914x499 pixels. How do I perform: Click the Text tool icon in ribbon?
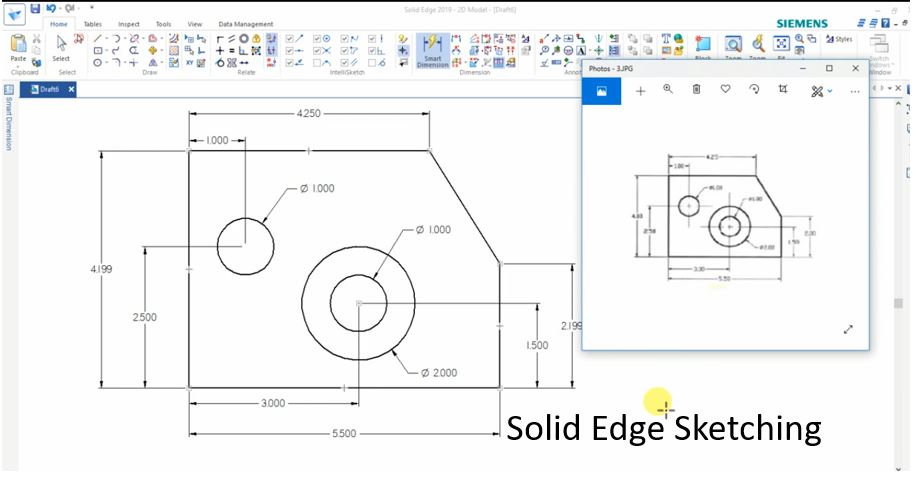(666, 38)
